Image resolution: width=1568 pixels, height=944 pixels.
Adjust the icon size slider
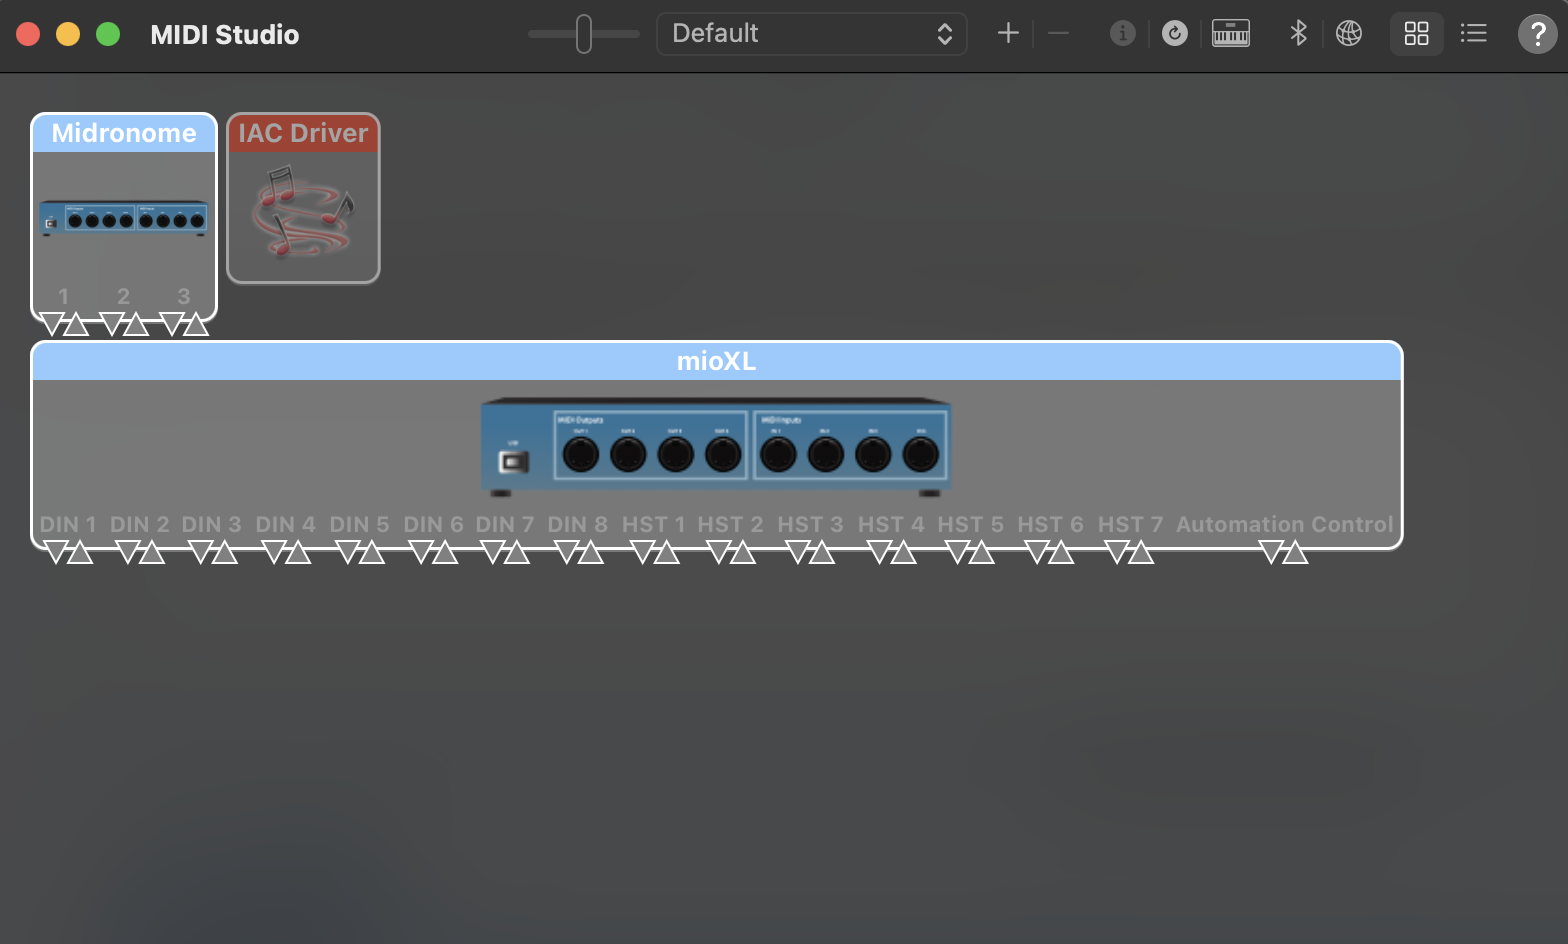(x=584, y=34)
